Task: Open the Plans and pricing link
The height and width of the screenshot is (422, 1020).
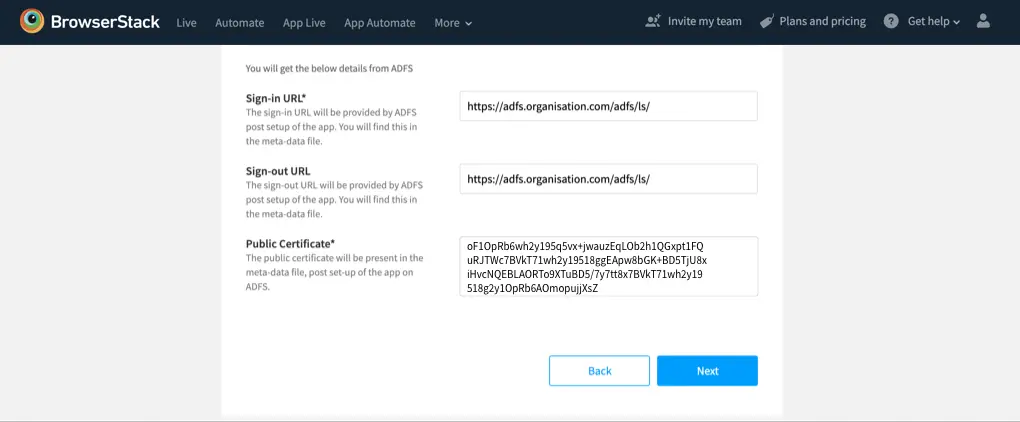Action: 822,21
